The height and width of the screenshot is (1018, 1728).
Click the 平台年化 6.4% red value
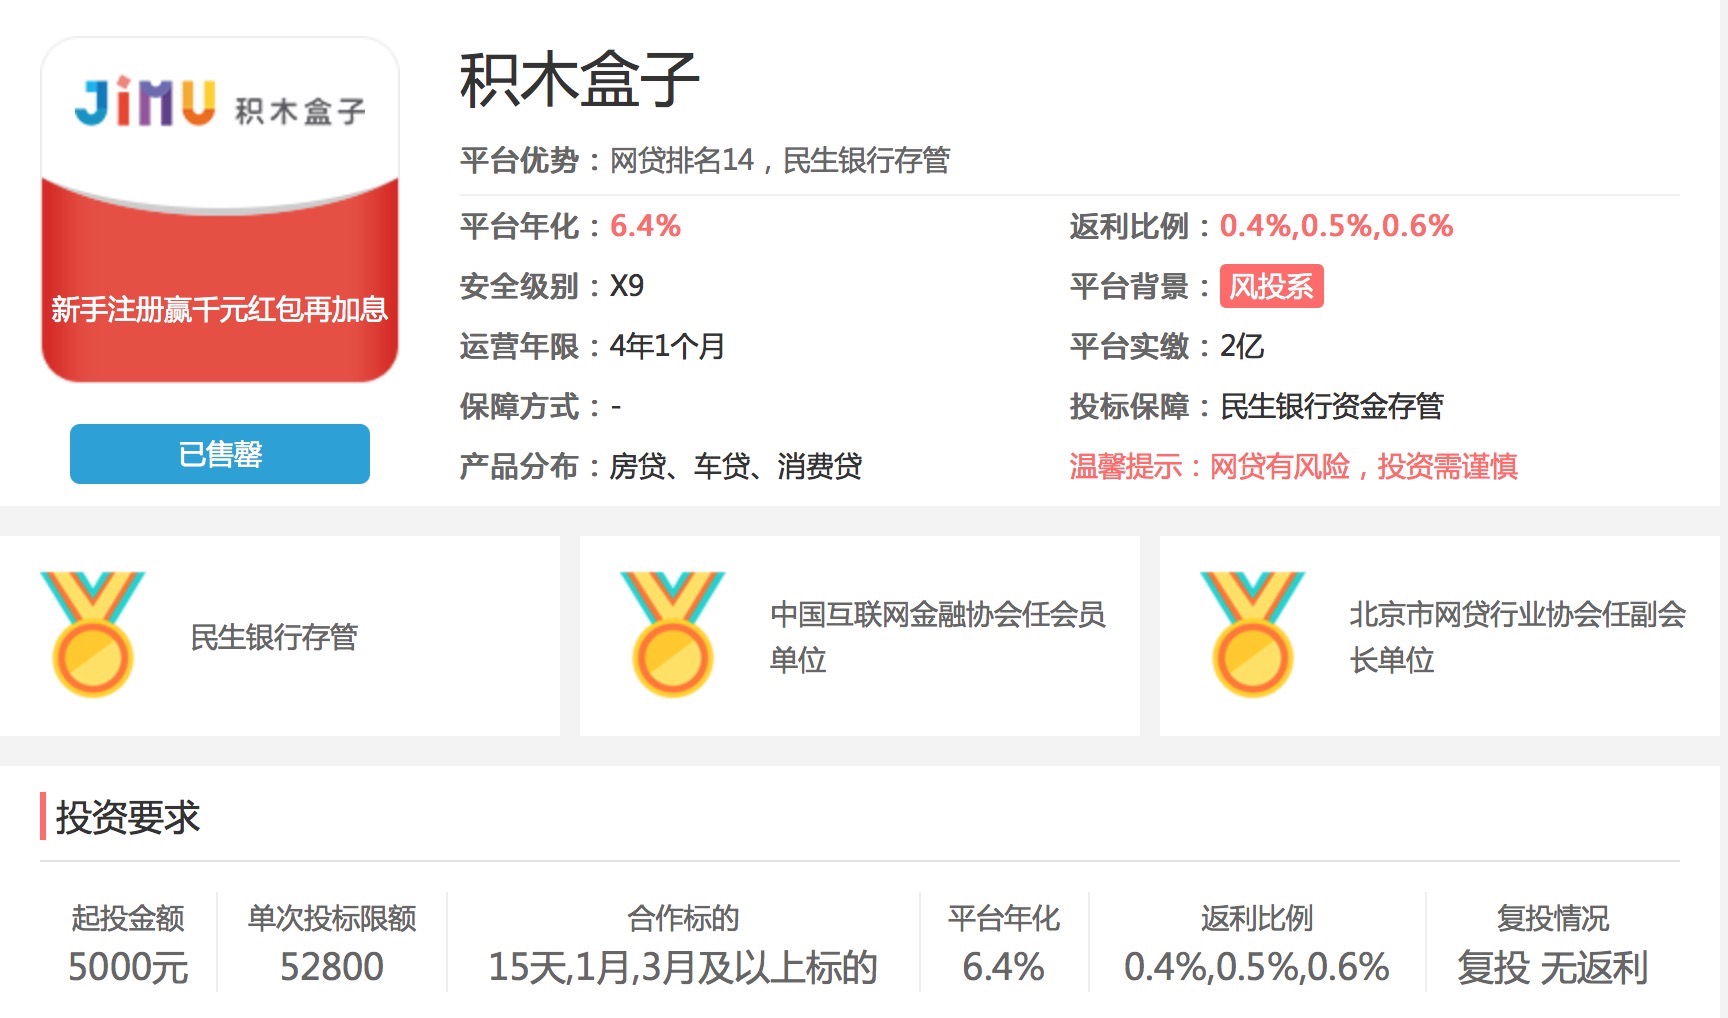click(x=645, y=226)
